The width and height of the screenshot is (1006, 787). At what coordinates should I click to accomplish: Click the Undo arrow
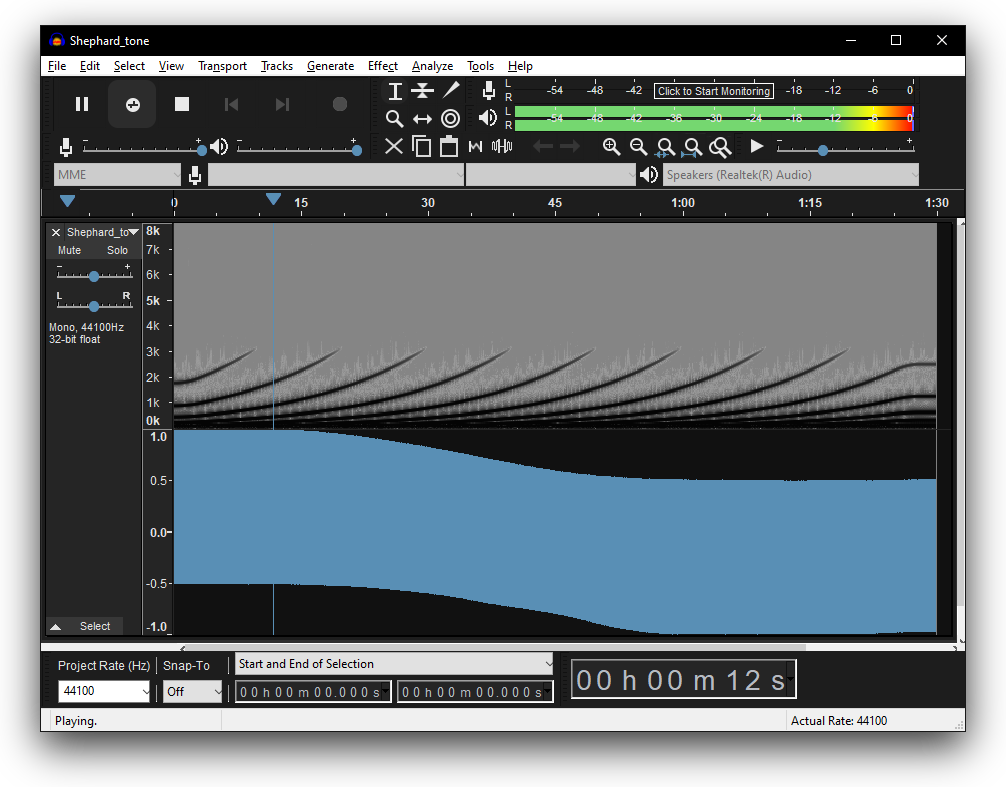[x=543, y=147]
